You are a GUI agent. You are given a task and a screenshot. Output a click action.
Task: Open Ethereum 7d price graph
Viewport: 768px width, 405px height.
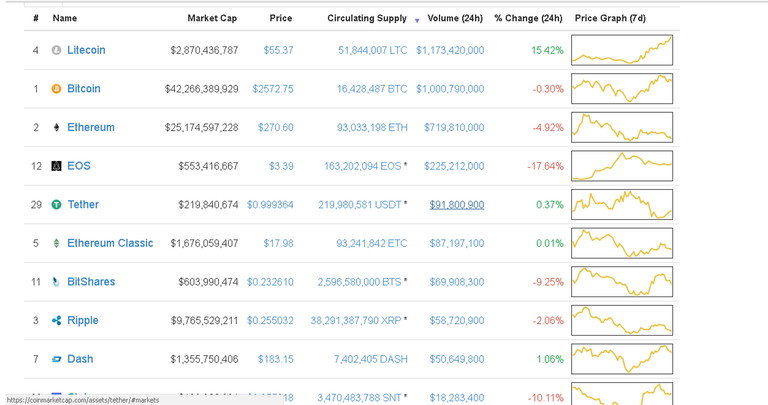coord(622,127)
